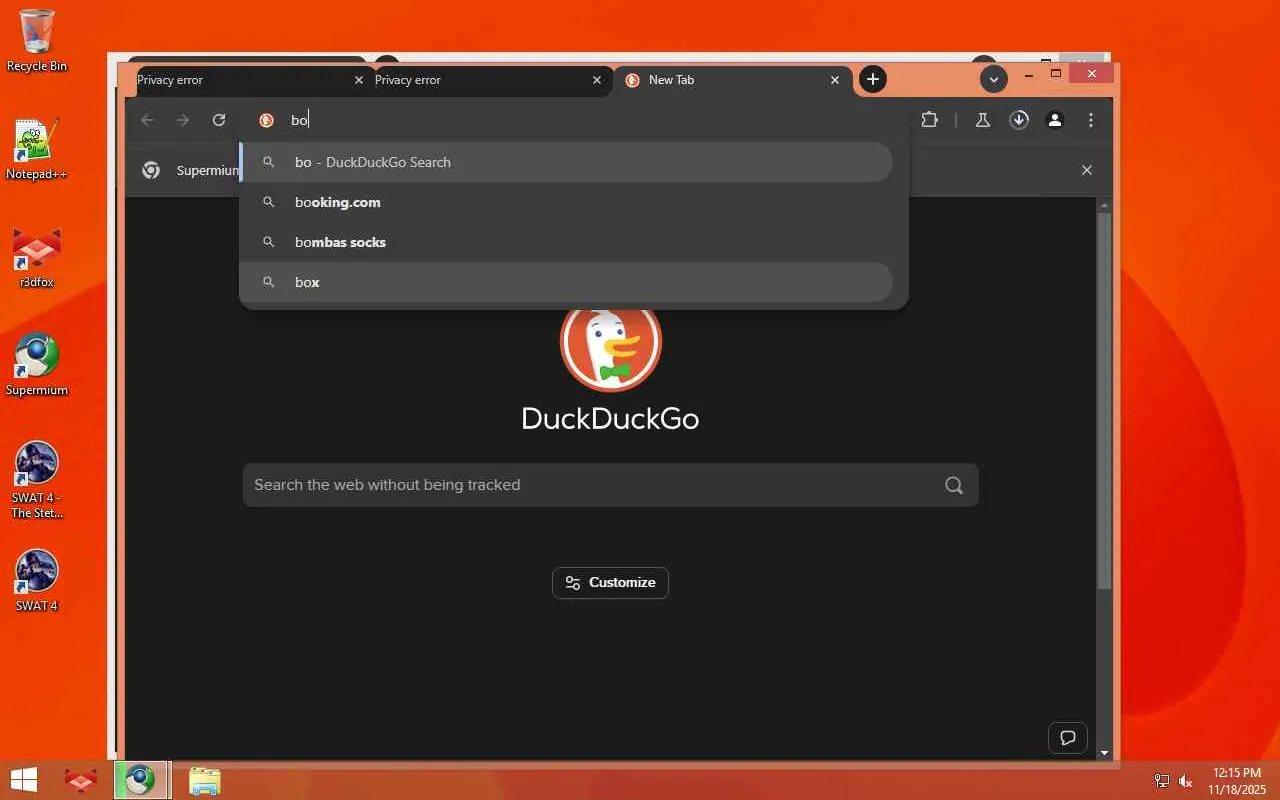Viewport: 1280px width, 800px height.
Task: Click the magnifier icon in DuckDuckGo search box
Action: click(954, 485)
